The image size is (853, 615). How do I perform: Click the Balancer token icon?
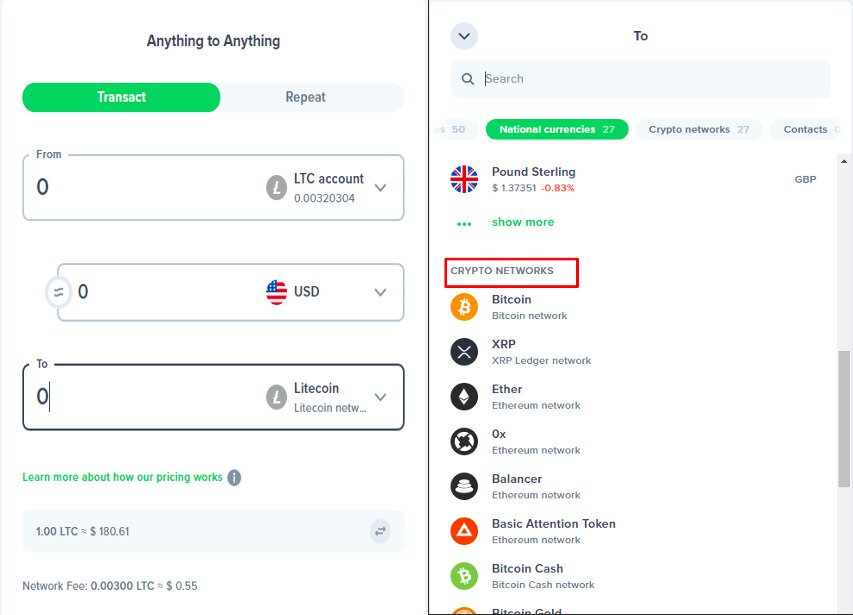[x=464, y=487]
